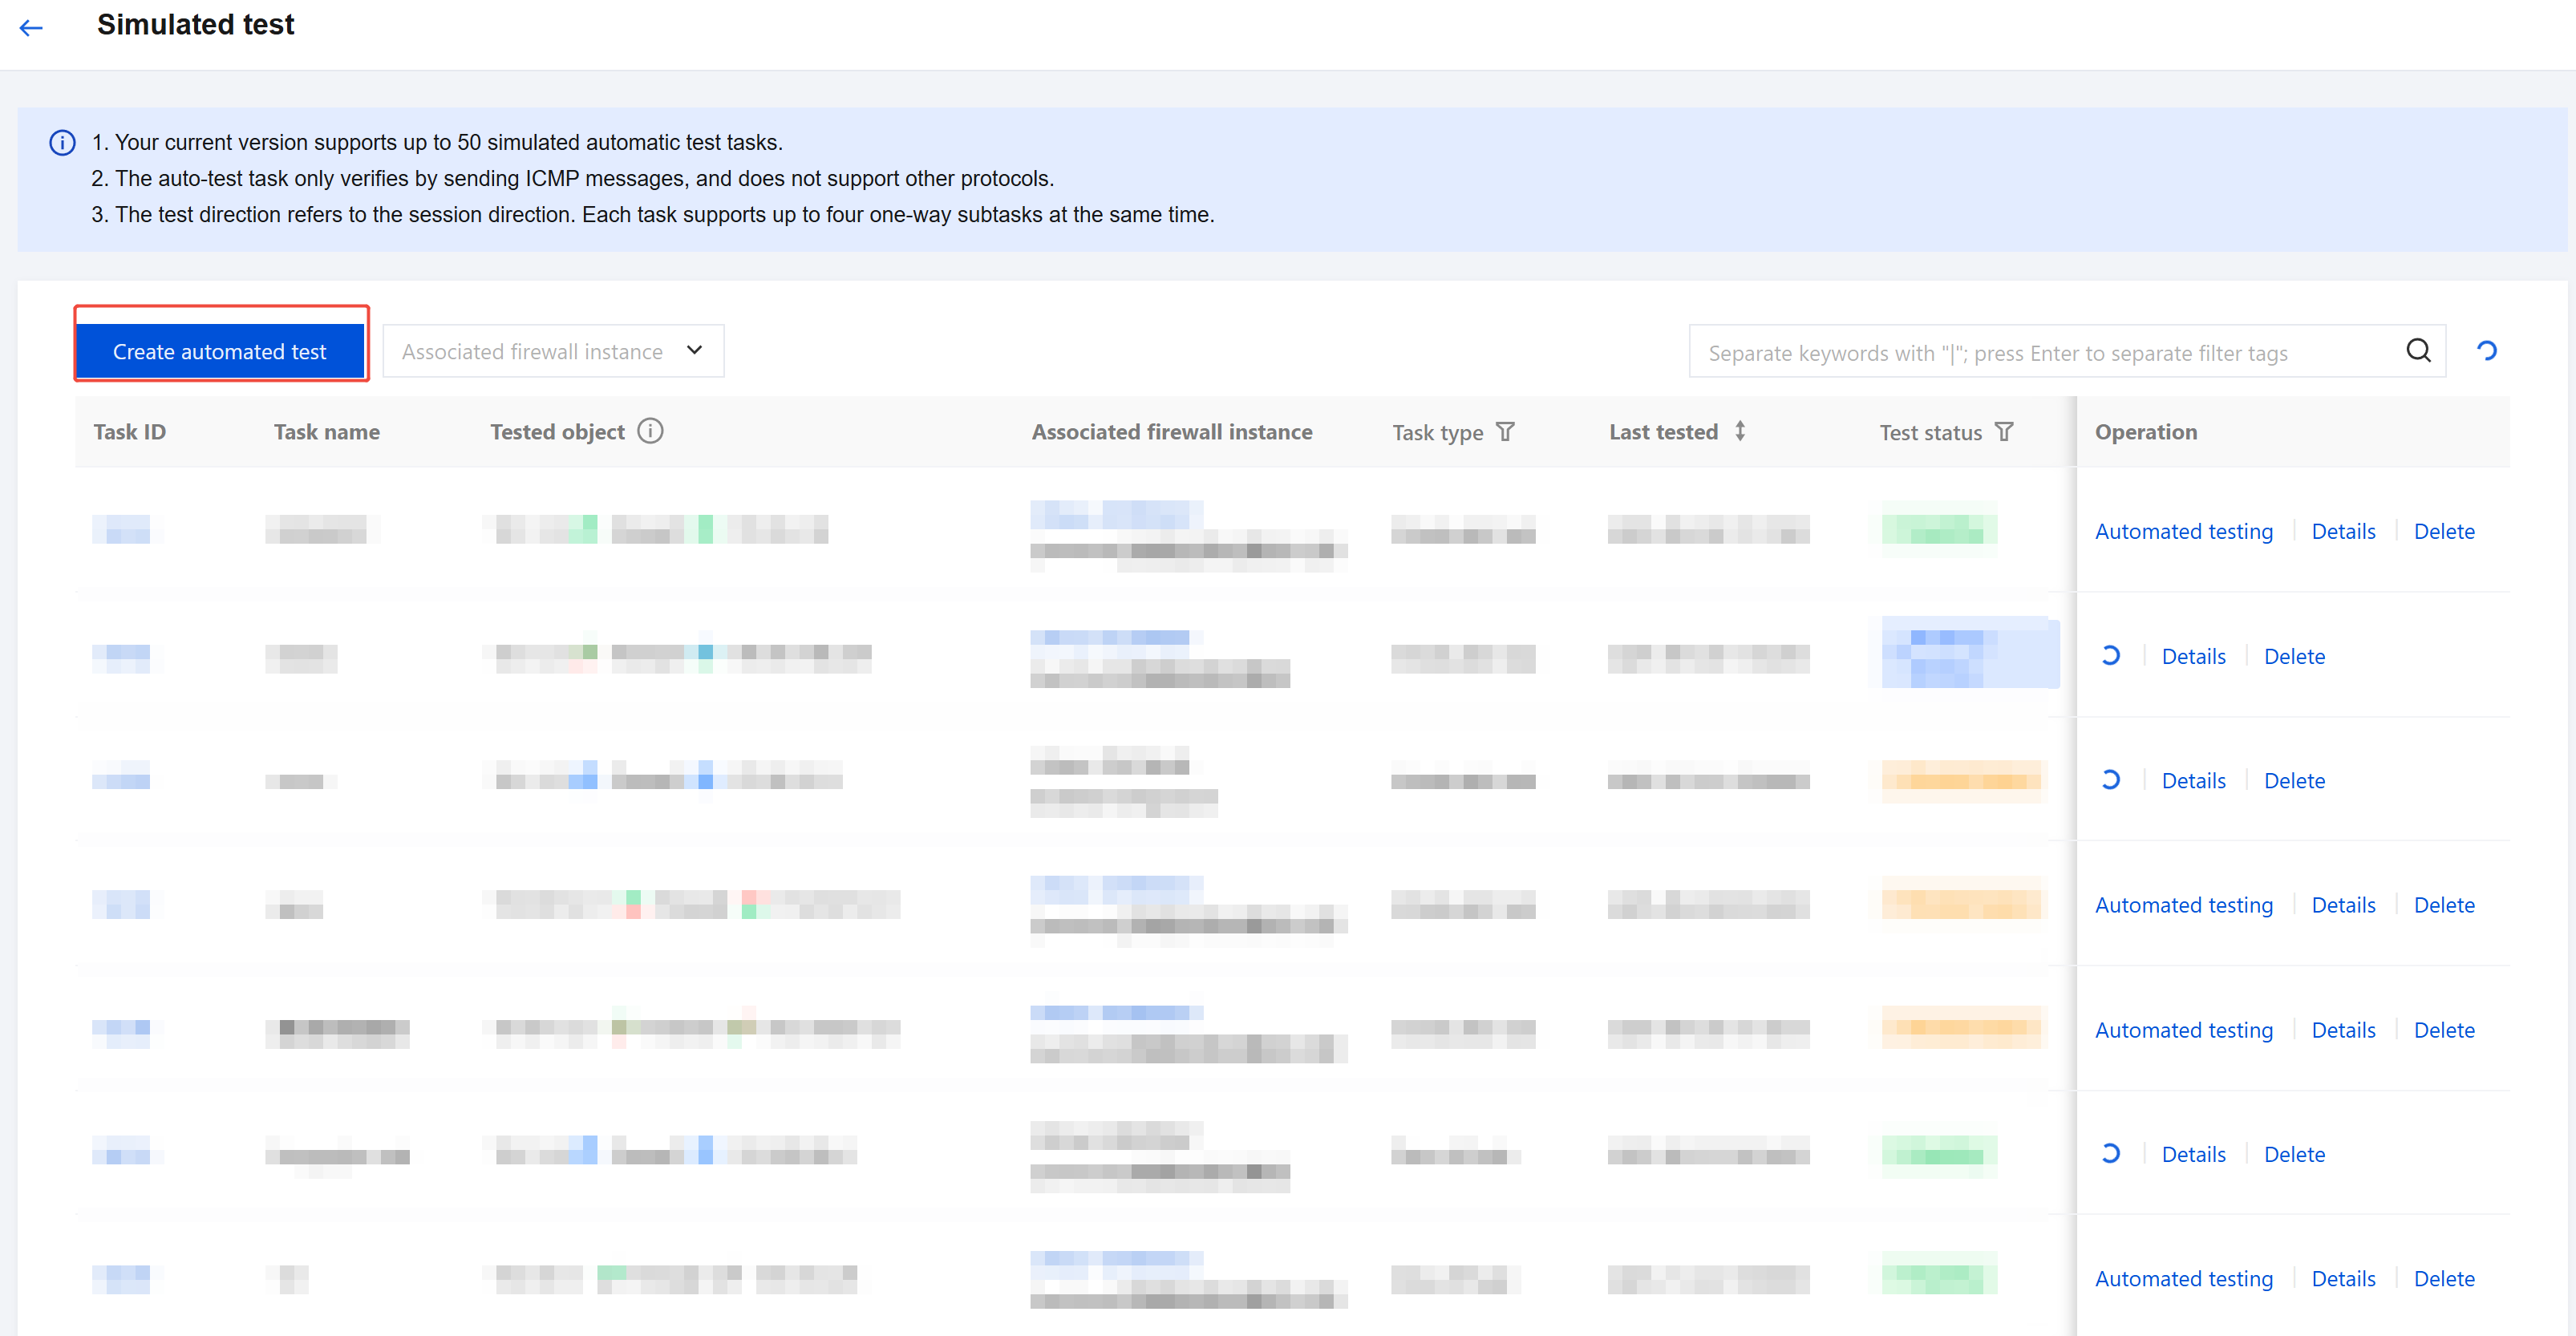The height and width of the screenshot is (1336, 2576).
Task: Click the magnifier search icon
Action: pos(2418,350)
